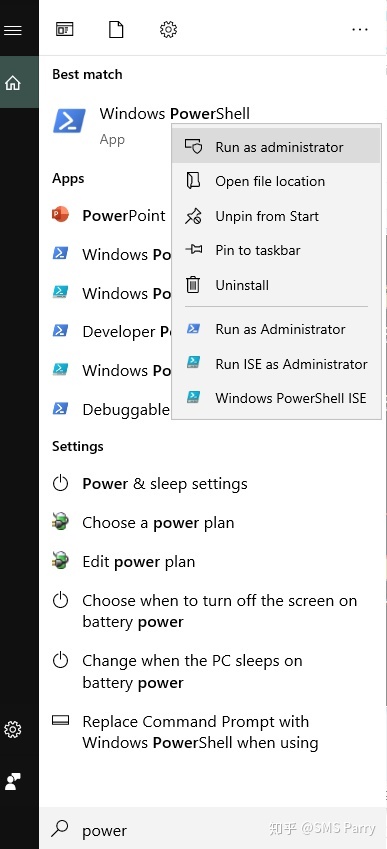Select Uninstall from the context menu
387x849 pixels.
276,285
